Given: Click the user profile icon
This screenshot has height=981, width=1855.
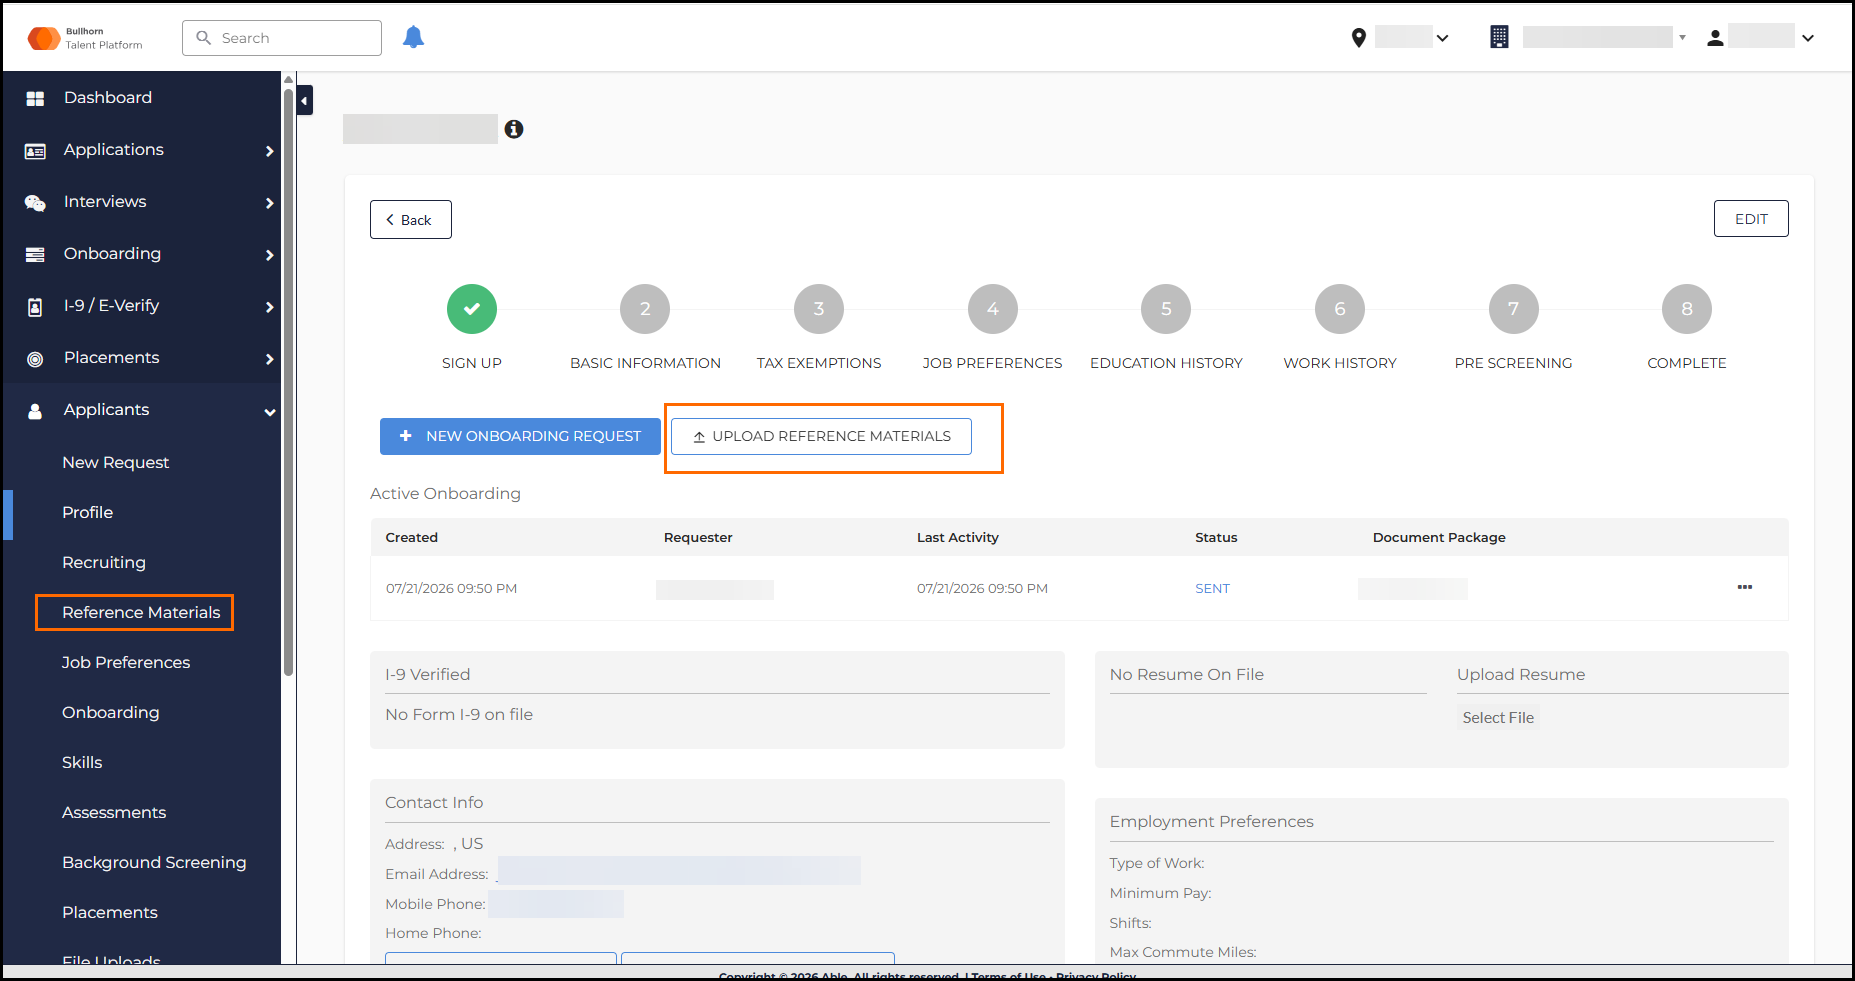Looking at the screenshot, I should (x=1715, y=38).
